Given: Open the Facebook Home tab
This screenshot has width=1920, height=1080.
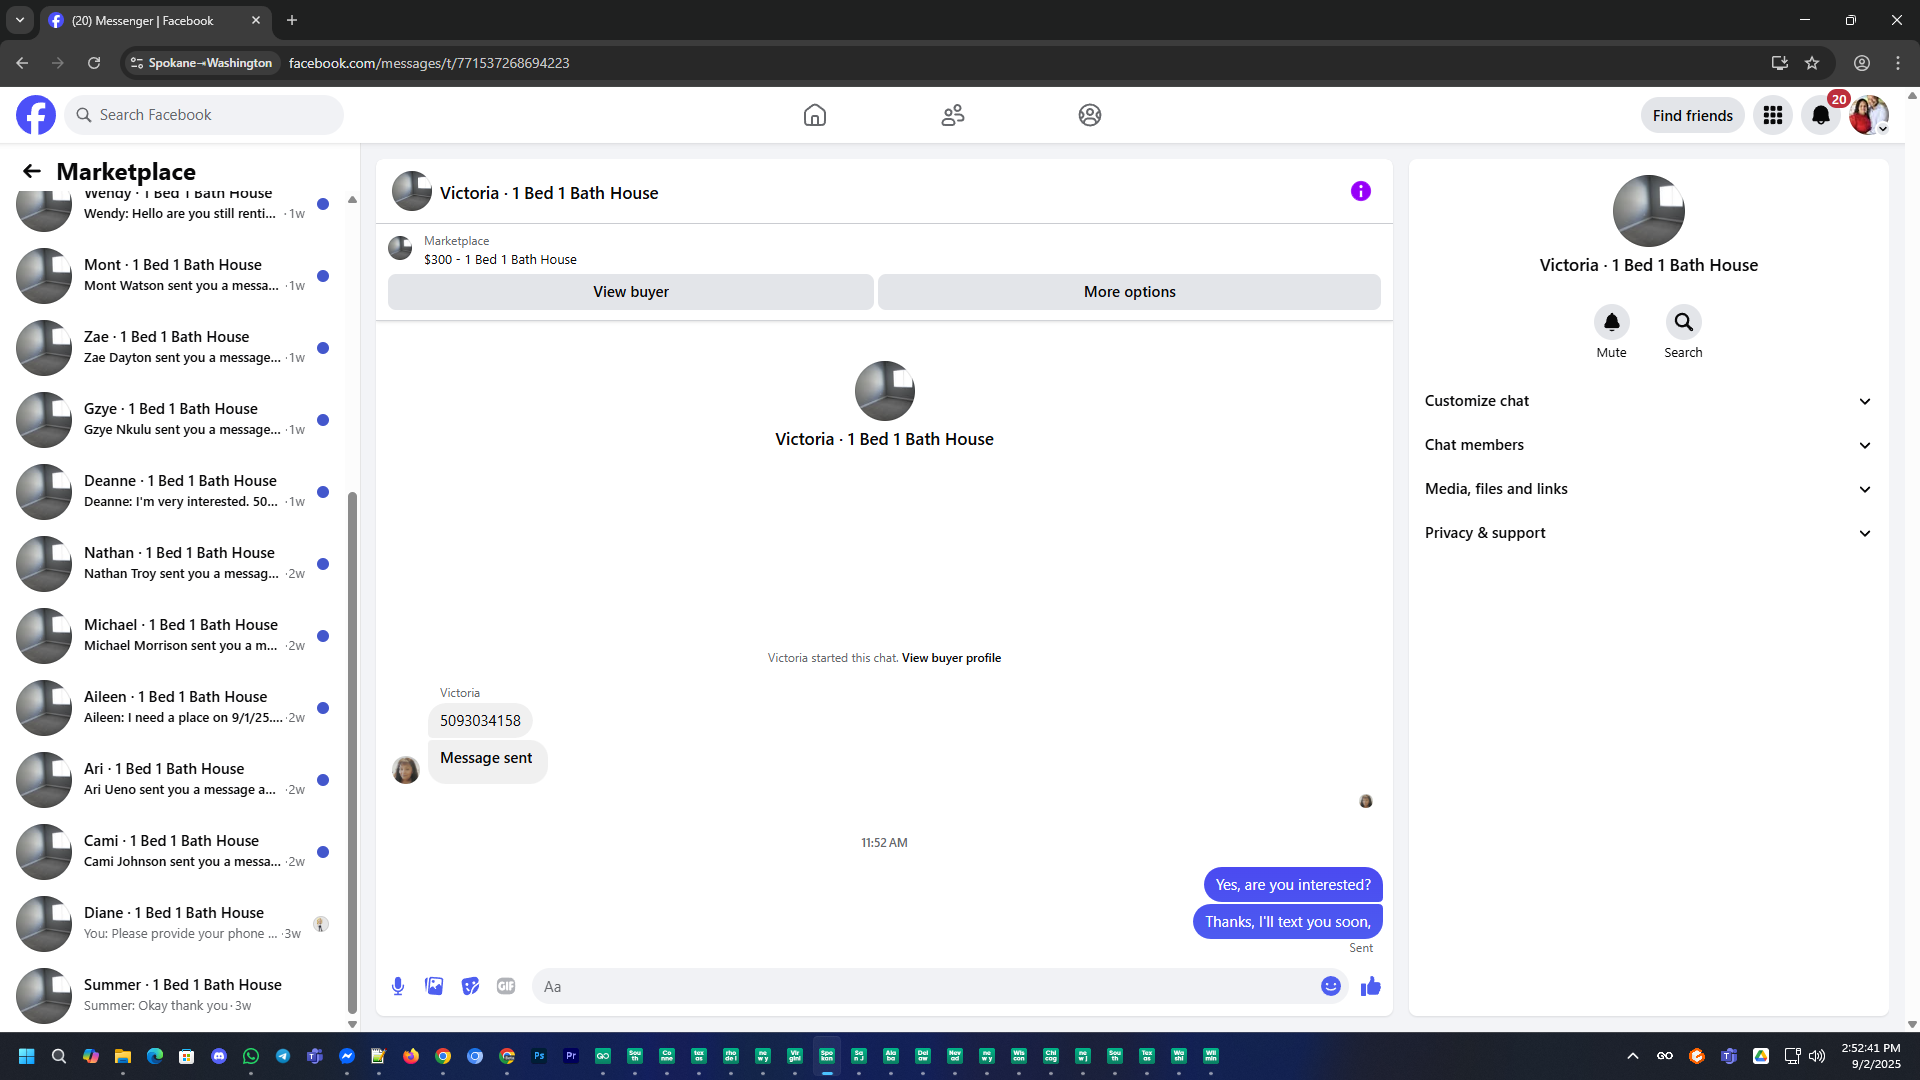Looking at the screenshot, I should tap(814, 115).
